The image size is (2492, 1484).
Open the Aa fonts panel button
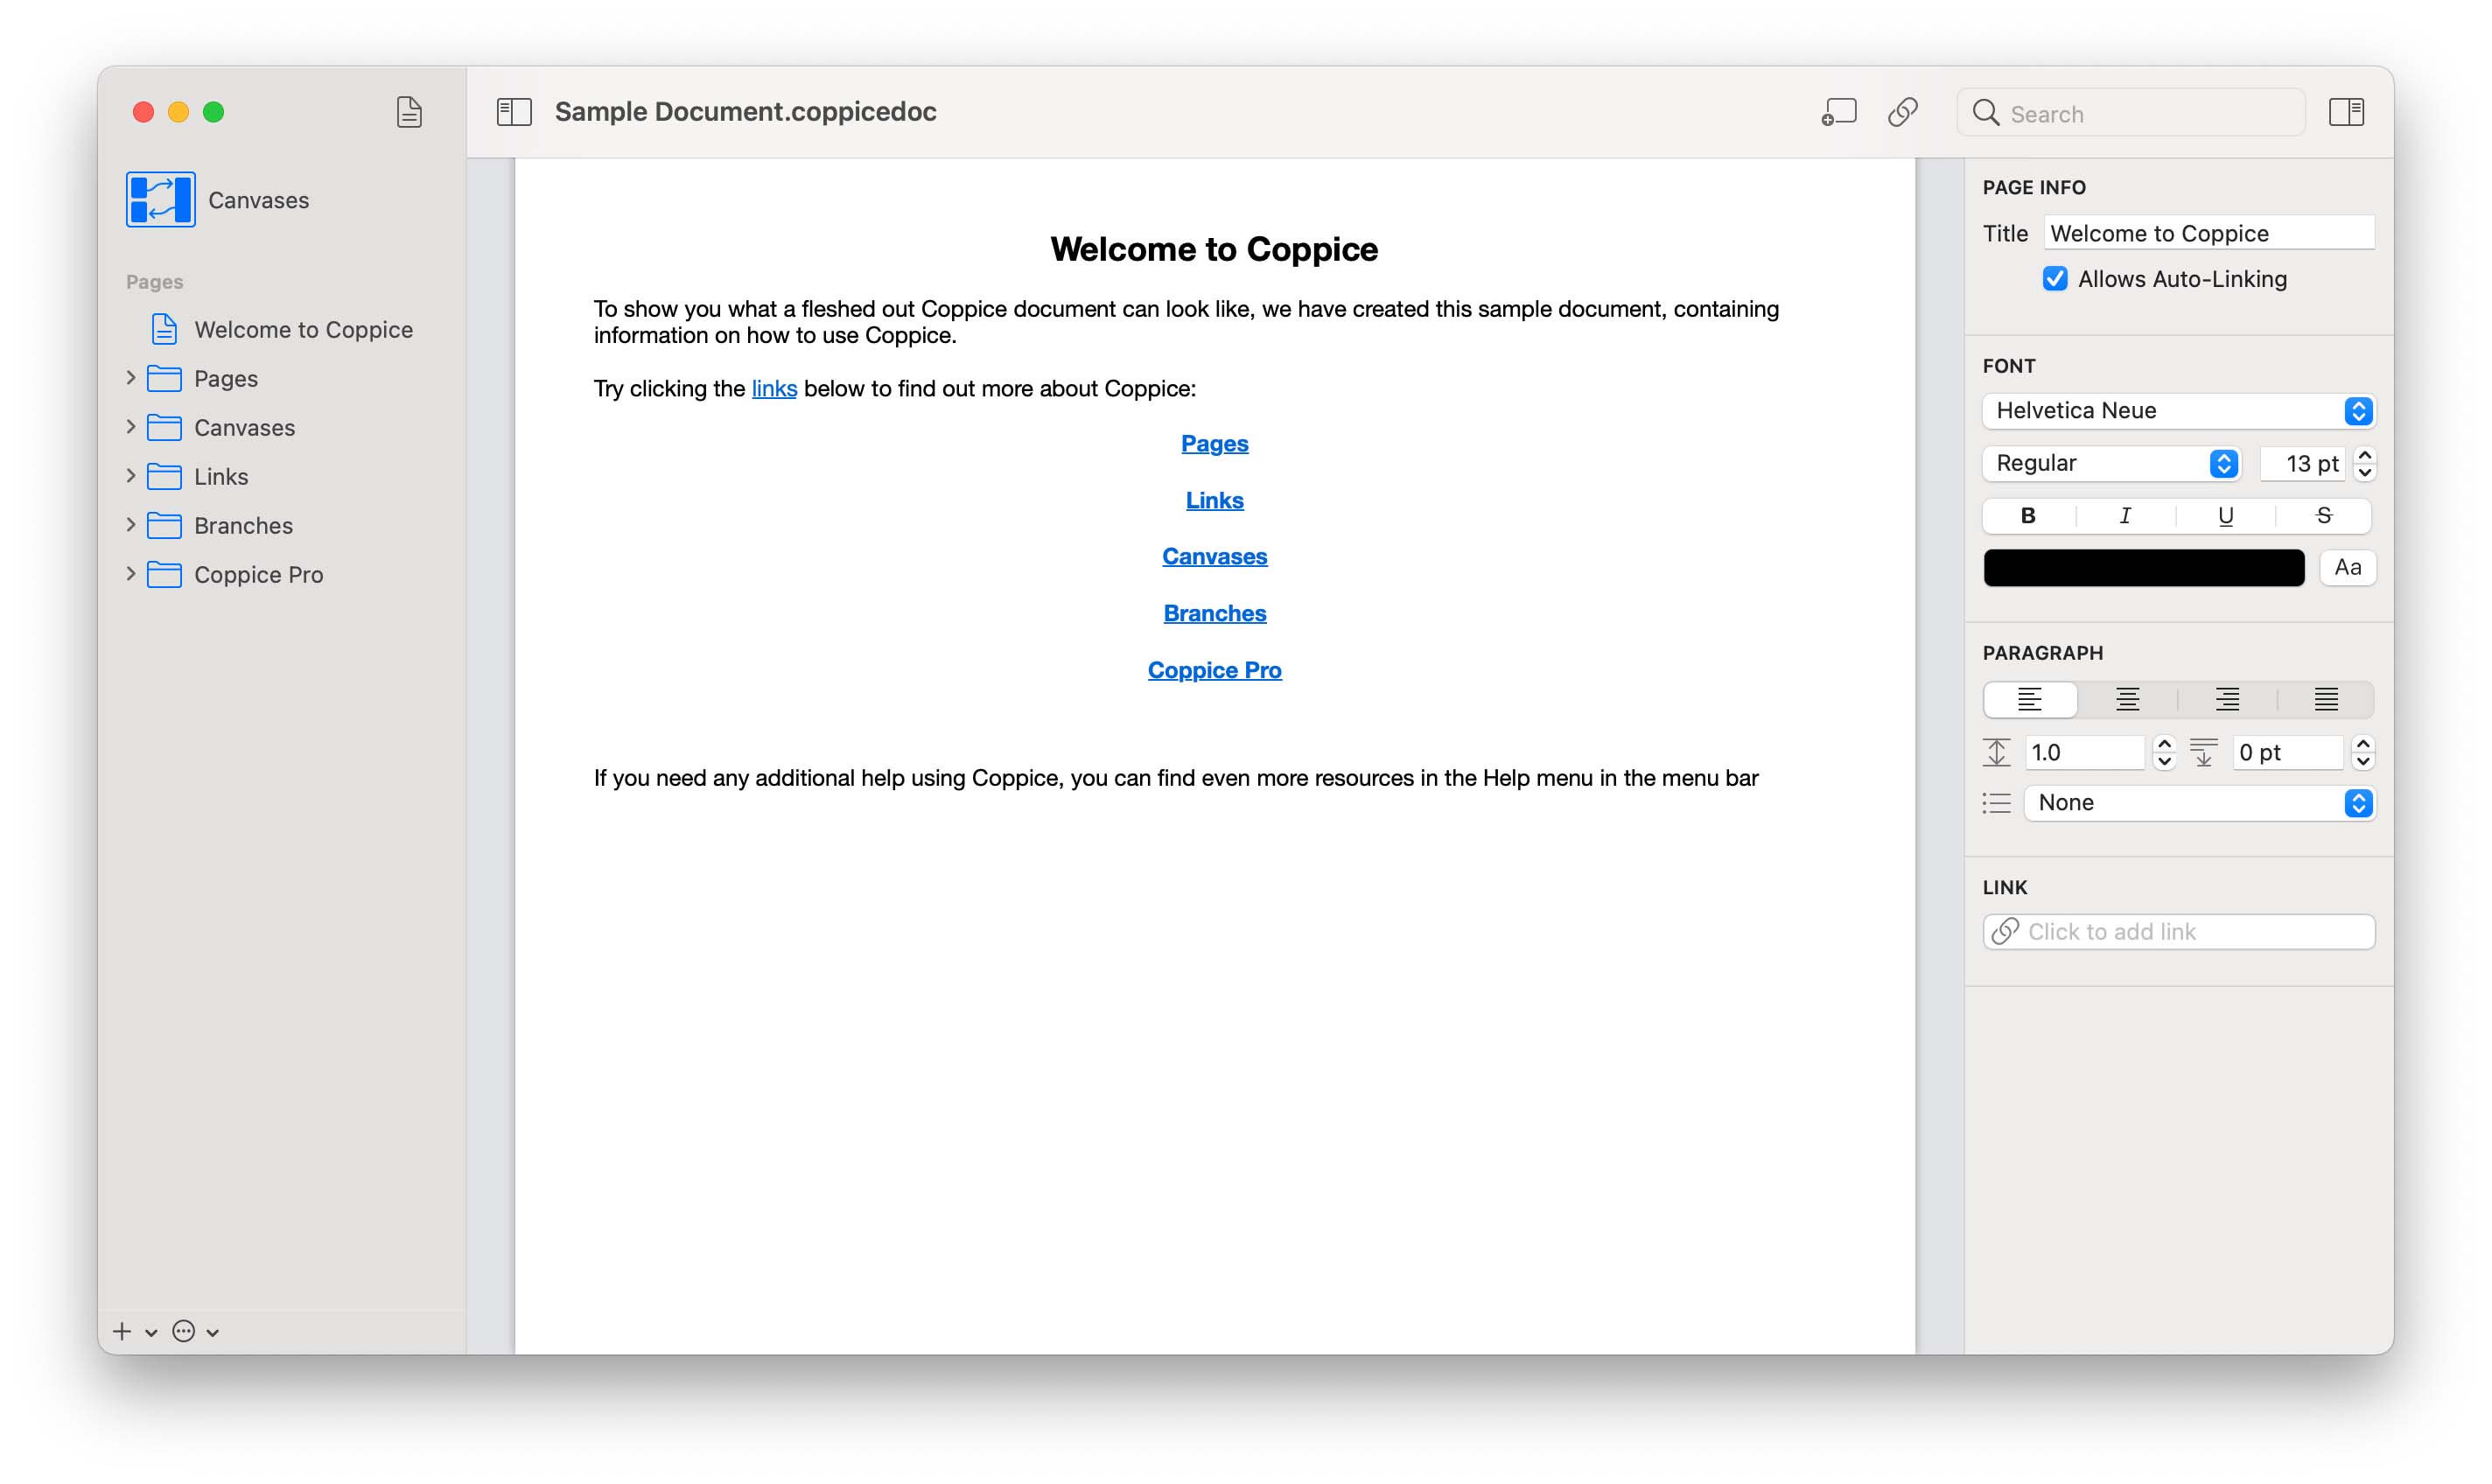[x=2347, y=568]
